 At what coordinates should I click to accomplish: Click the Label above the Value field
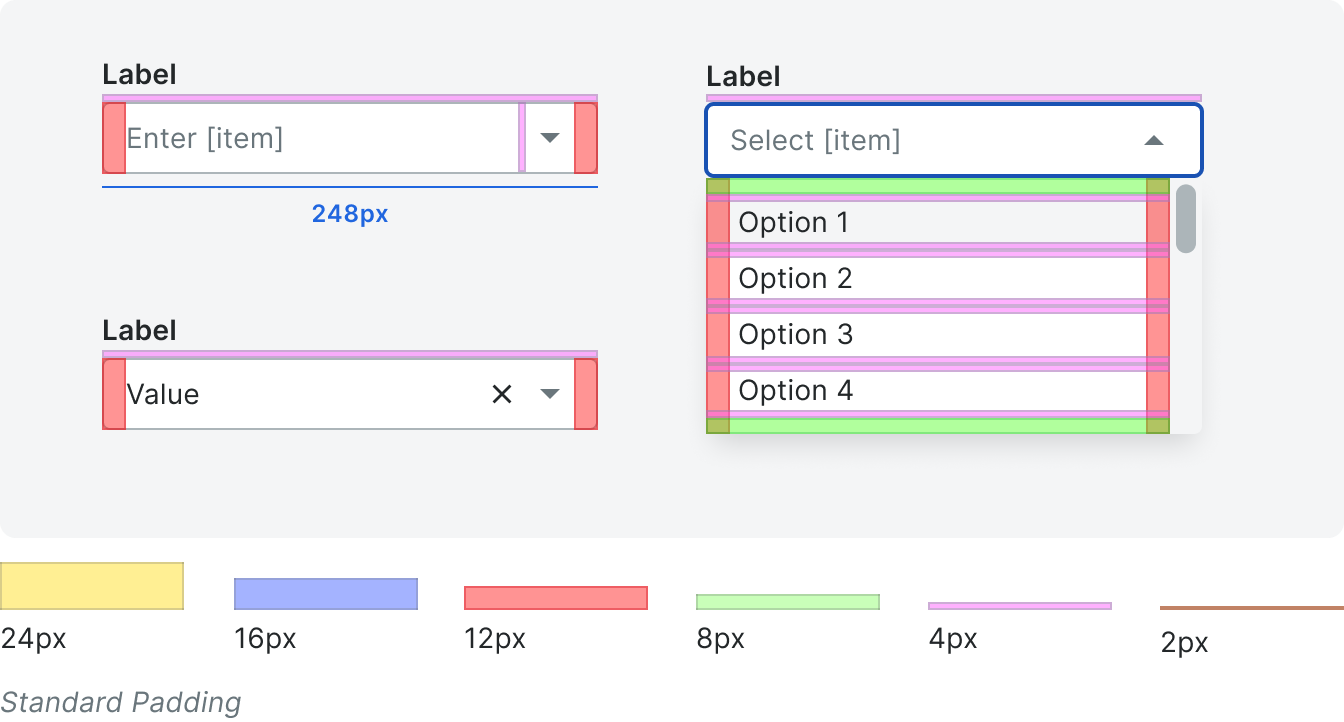click(139, 331)
